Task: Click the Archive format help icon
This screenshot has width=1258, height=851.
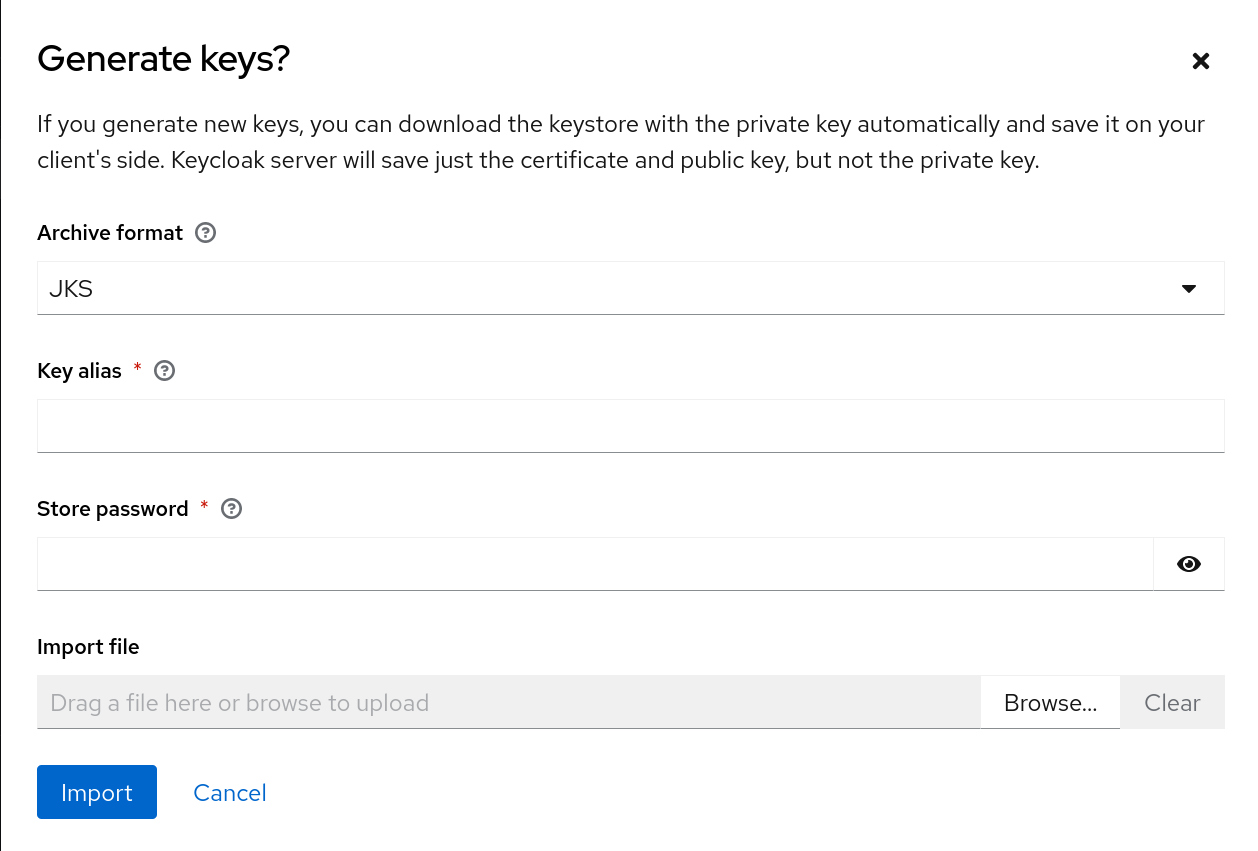Action: (206, 233)
